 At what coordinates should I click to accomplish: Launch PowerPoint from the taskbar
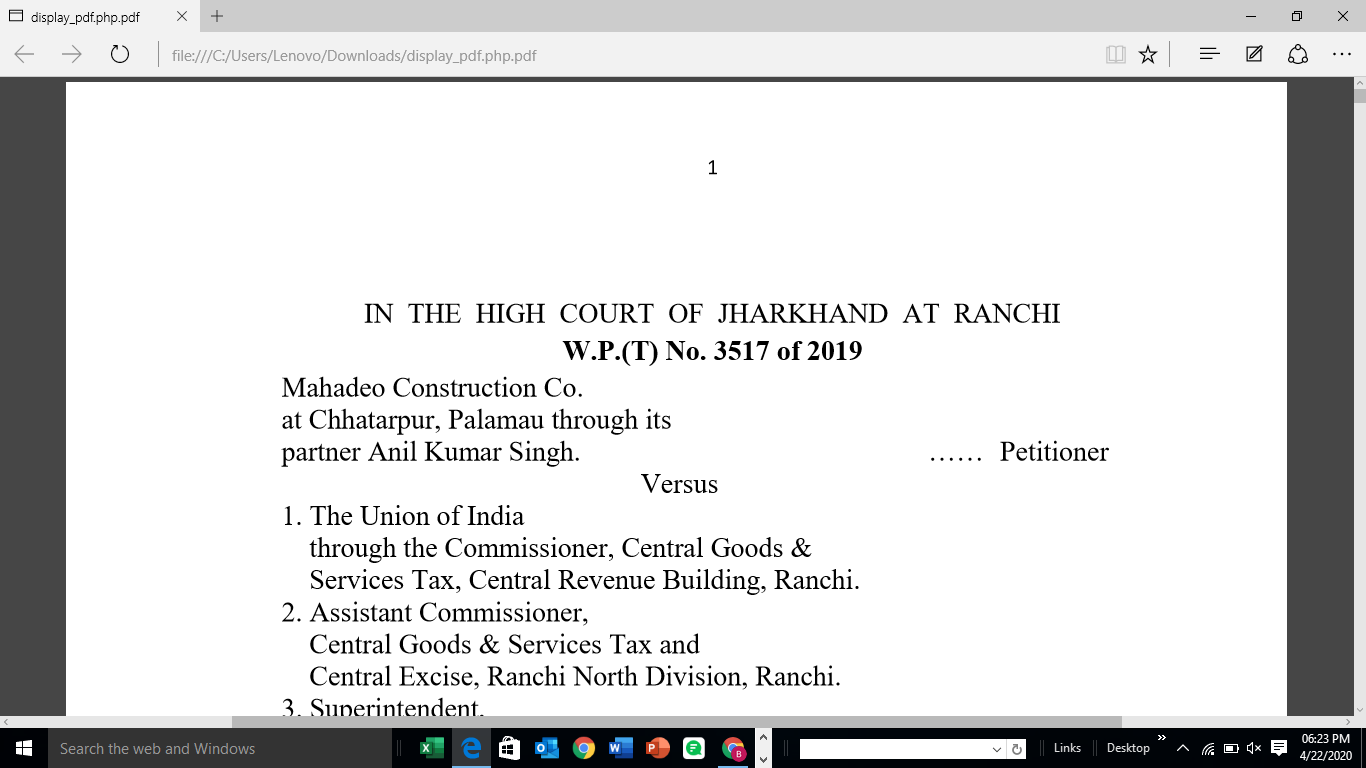click(x=657, y=748)
